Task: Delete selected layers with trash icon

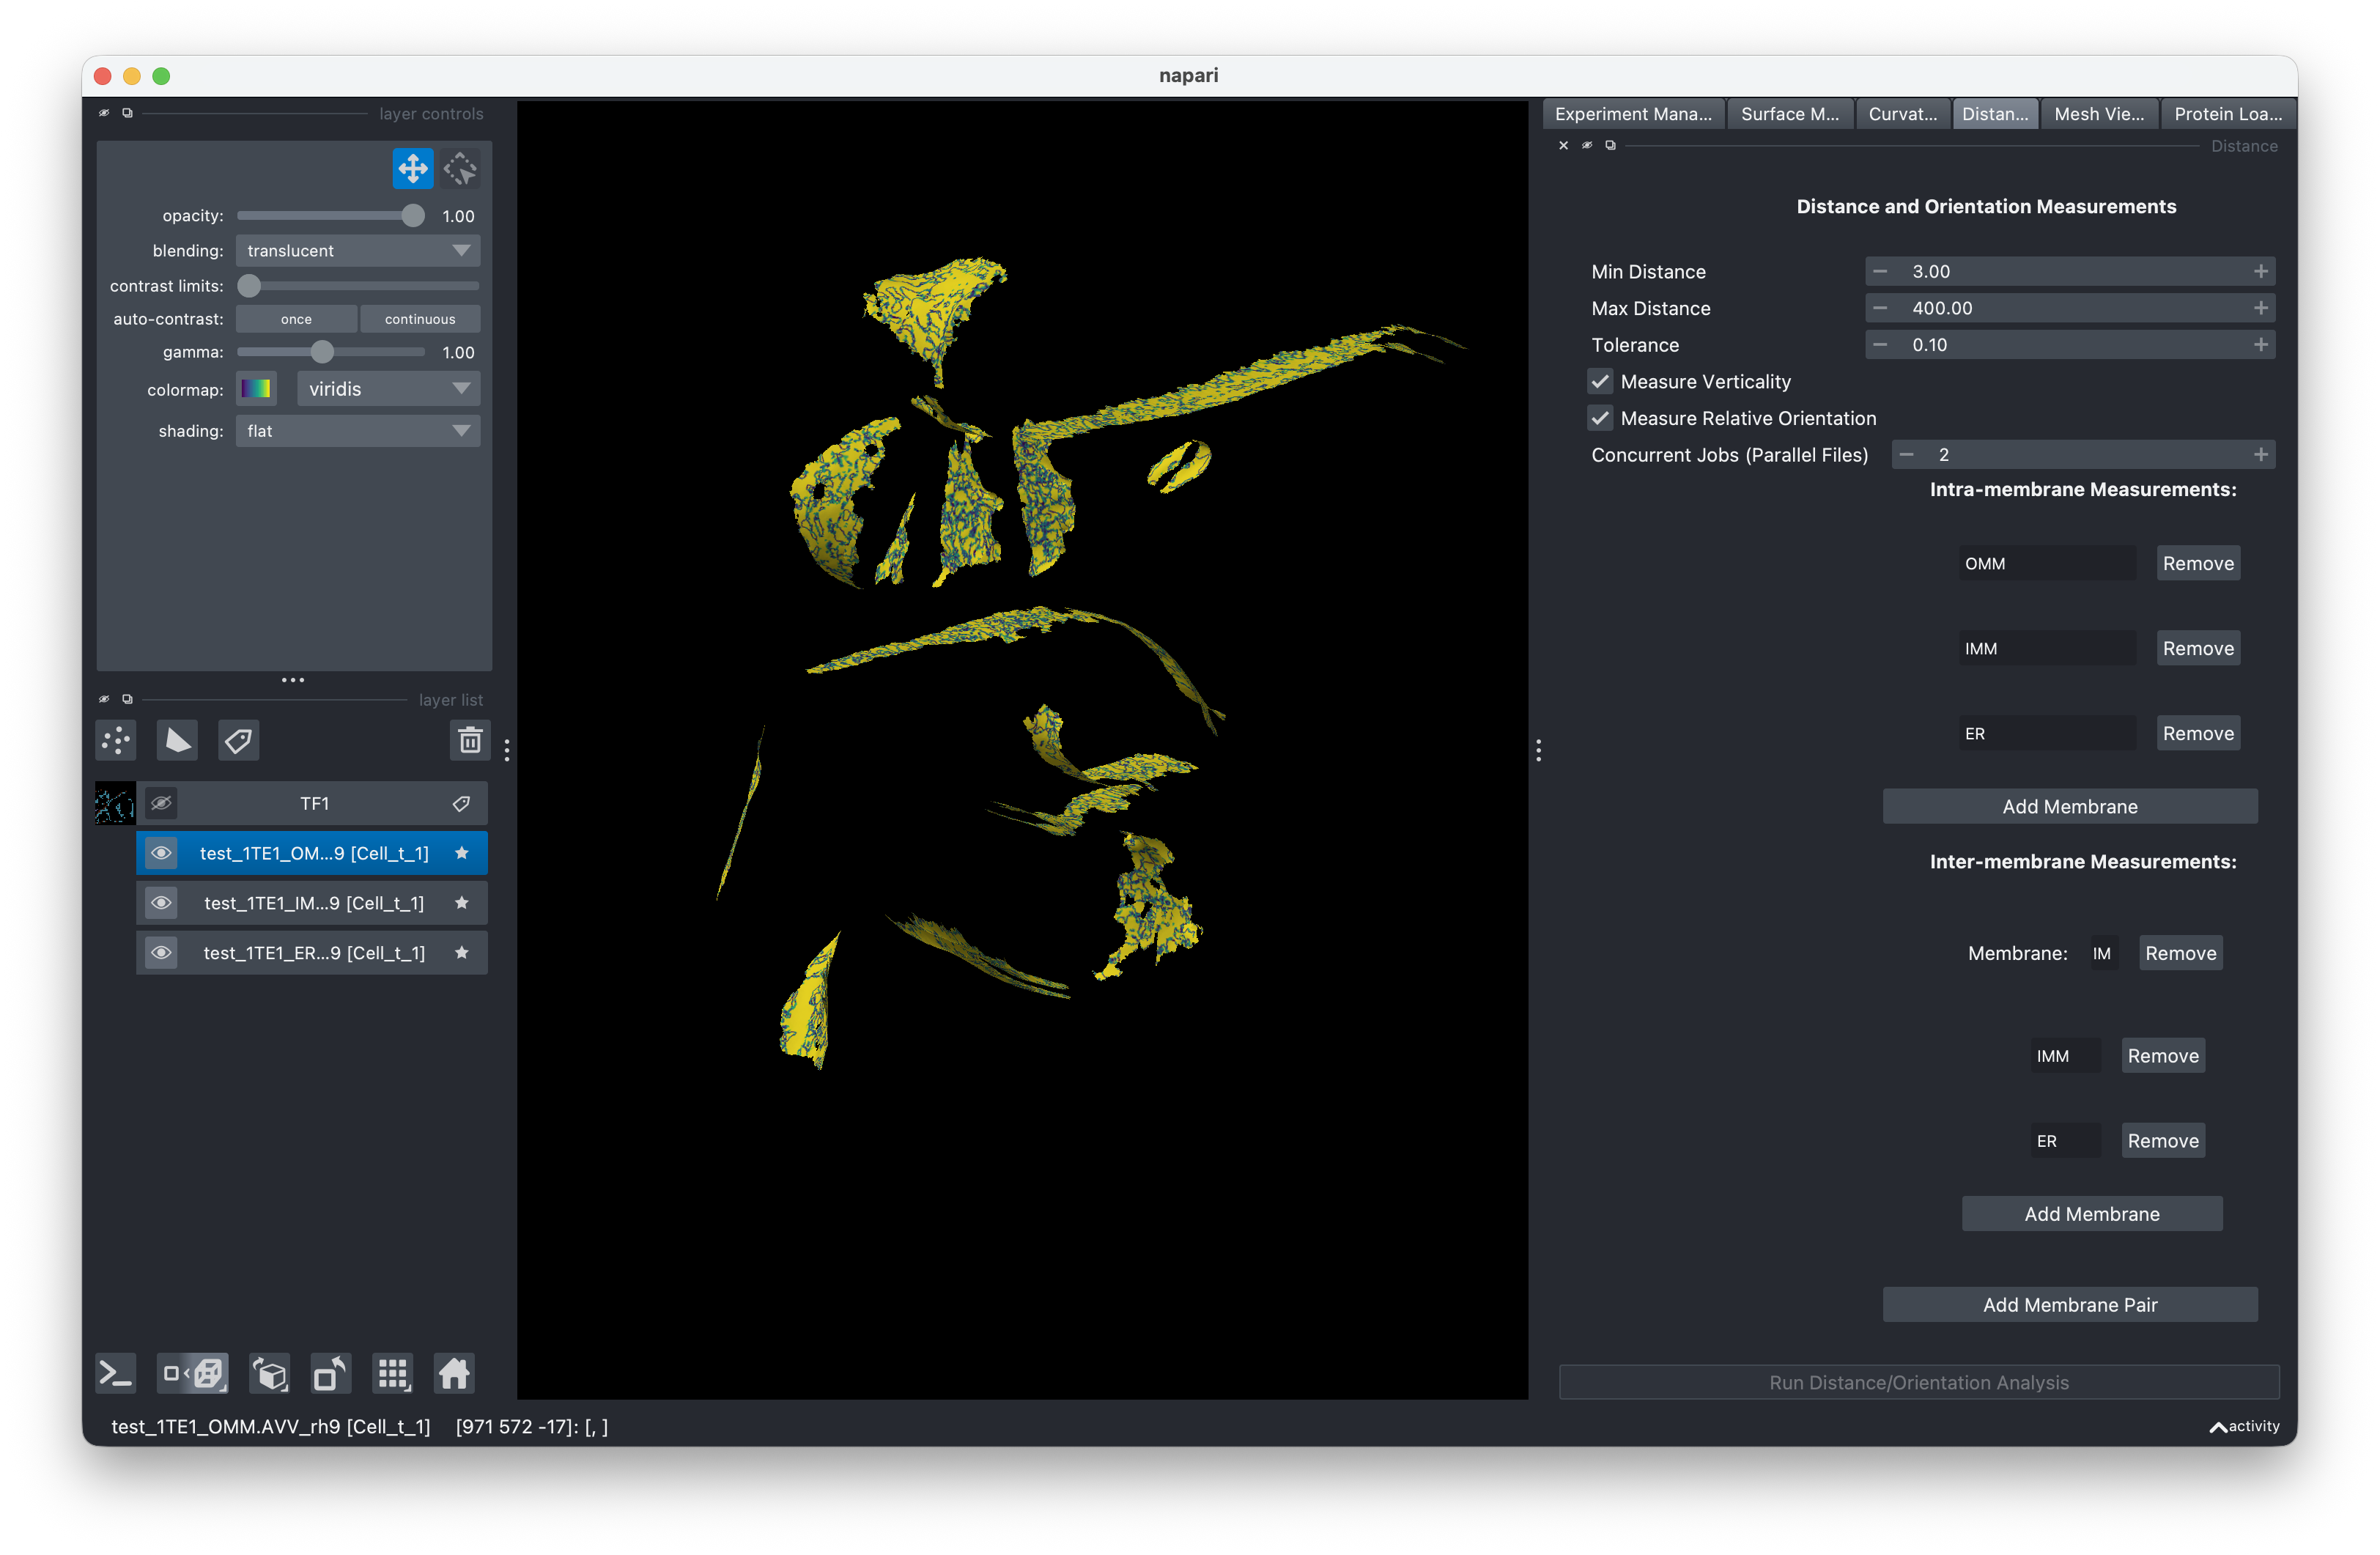Action: (470, 741)
